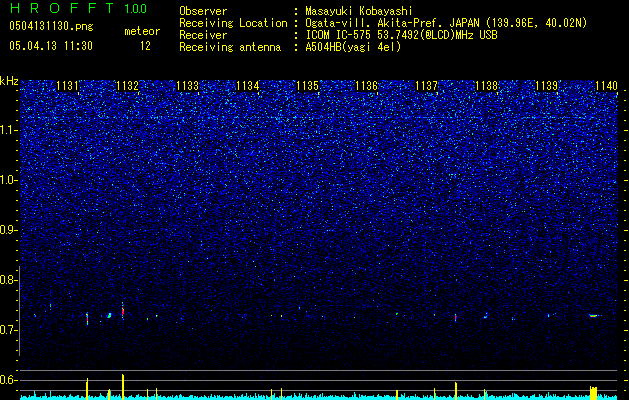Click the 0.8 kHz axis label
The height and width of the screenshot is (400, 629).
click(x=9, y=280)
